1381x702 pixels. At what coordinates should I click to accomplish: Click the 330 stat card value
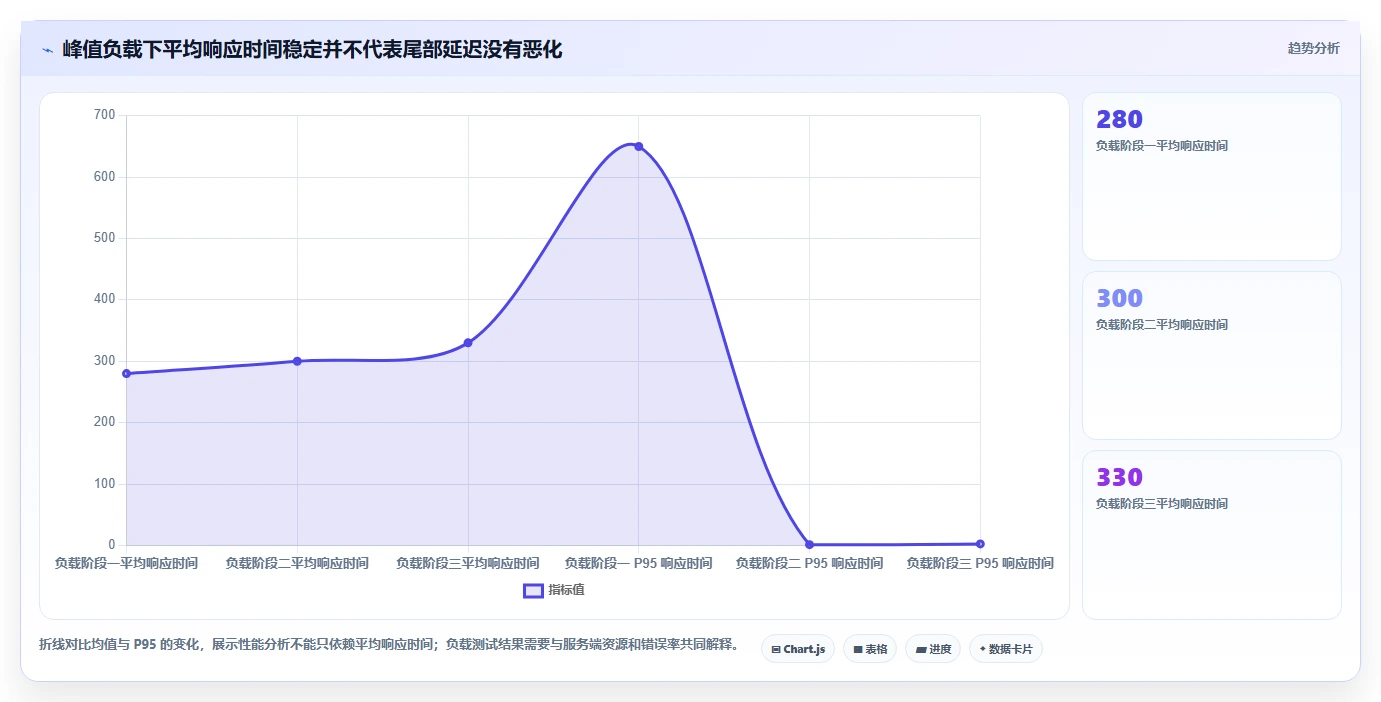[1119, 478]
